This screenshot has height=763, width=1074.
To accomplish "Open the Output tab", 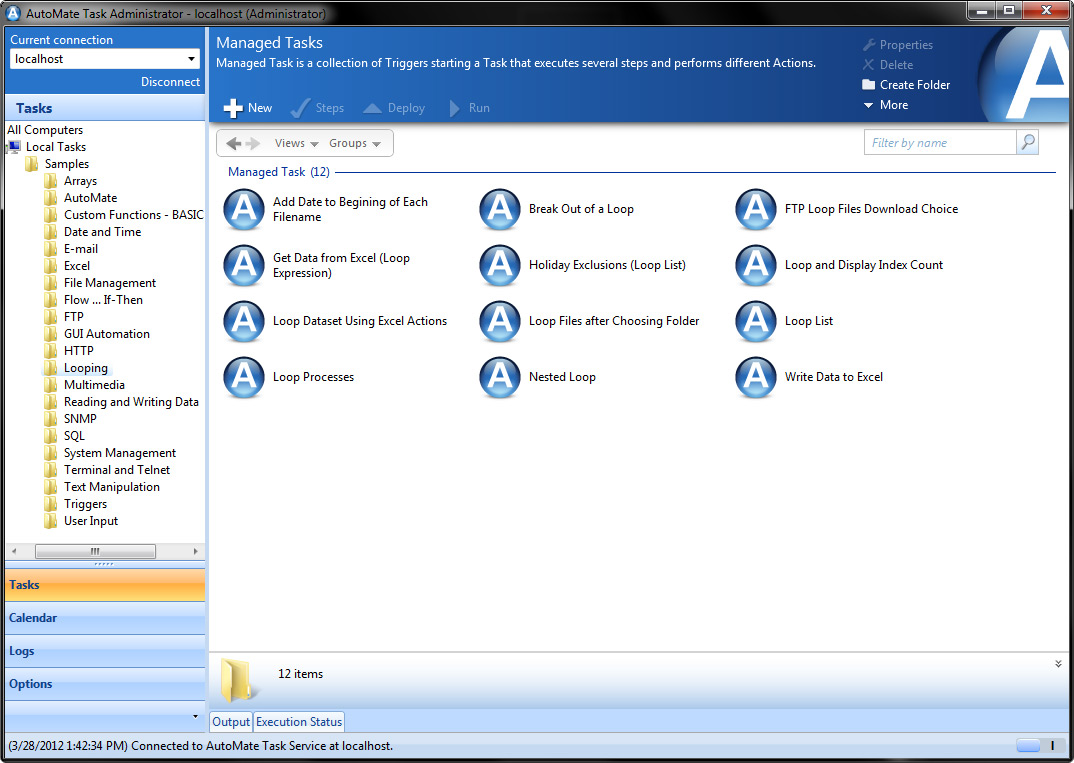I will 231,722.
